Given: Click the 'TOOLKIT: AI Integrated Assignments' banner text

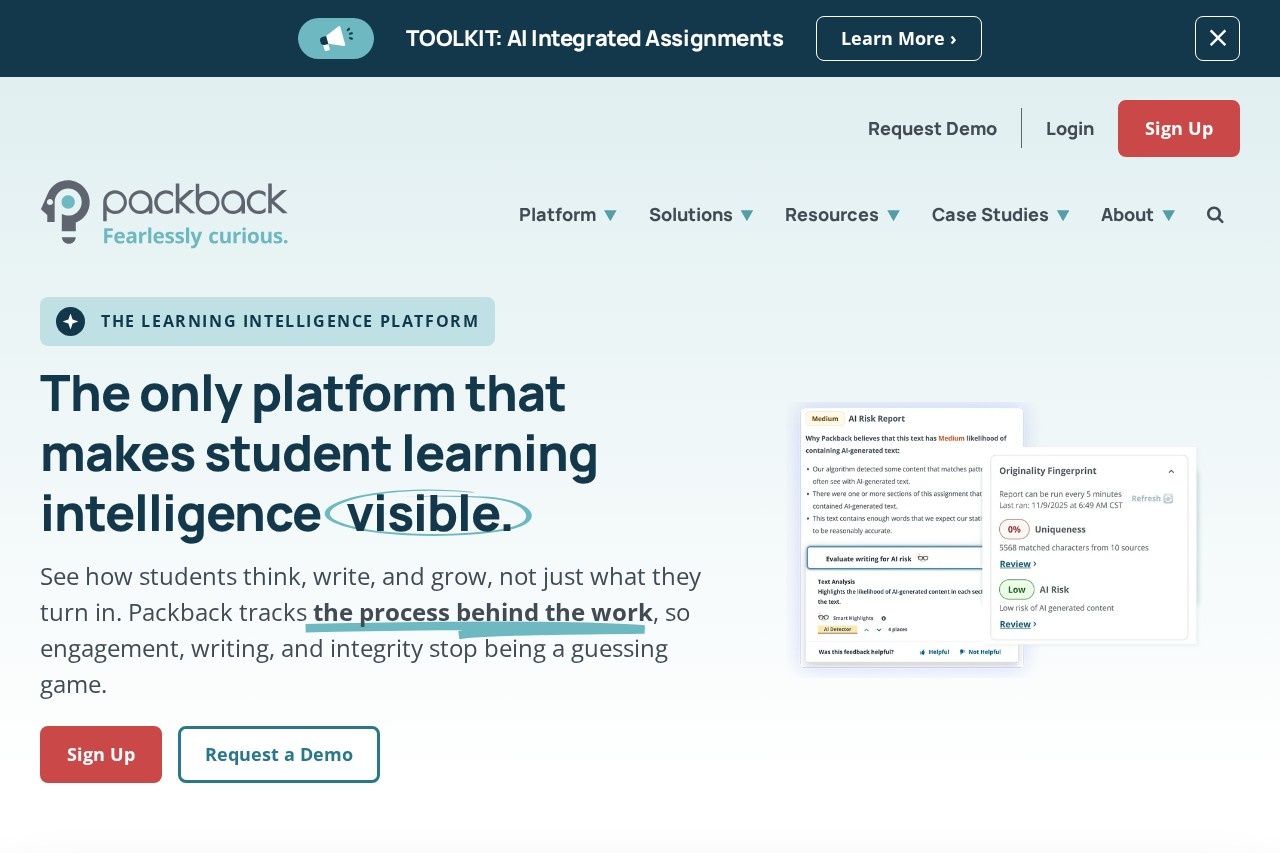Looking at the screenshot, I should [595, 39].
